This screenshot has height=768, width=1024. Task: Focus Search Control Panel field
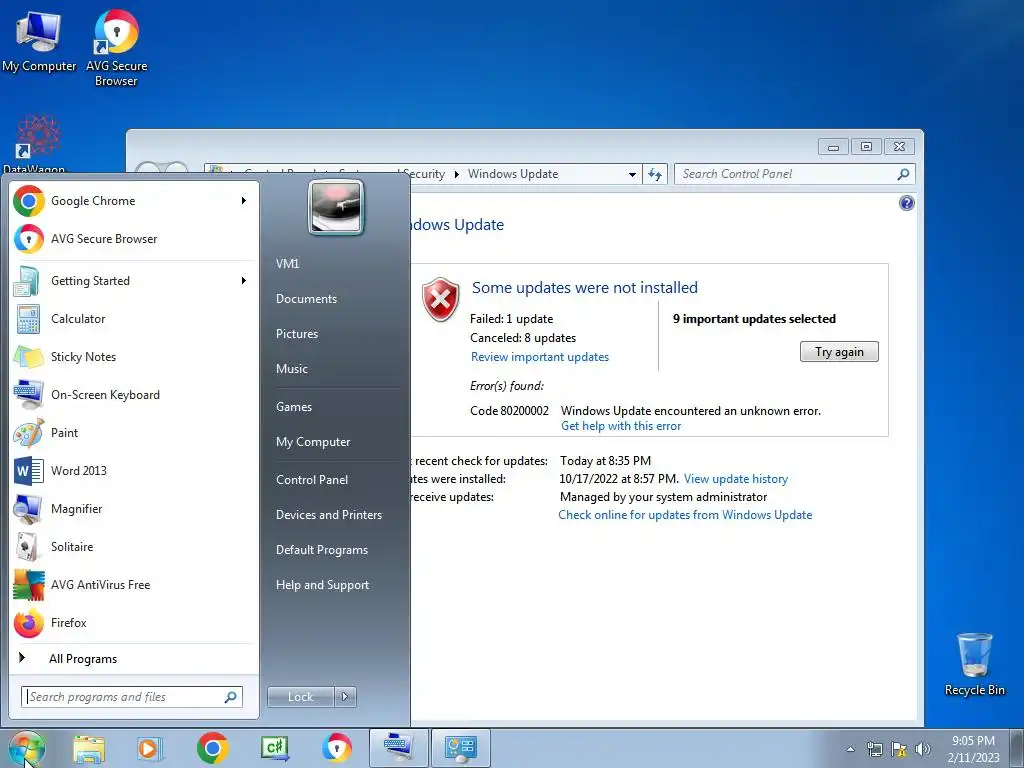795,174
